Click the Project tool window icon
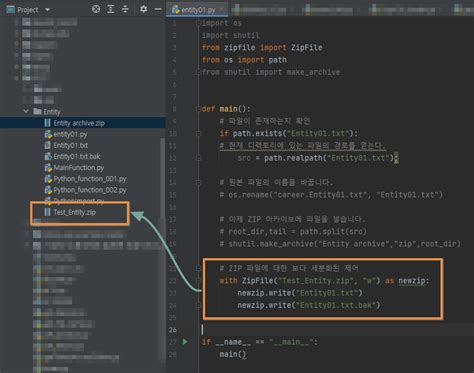474x373 pixels. point(11,9)
